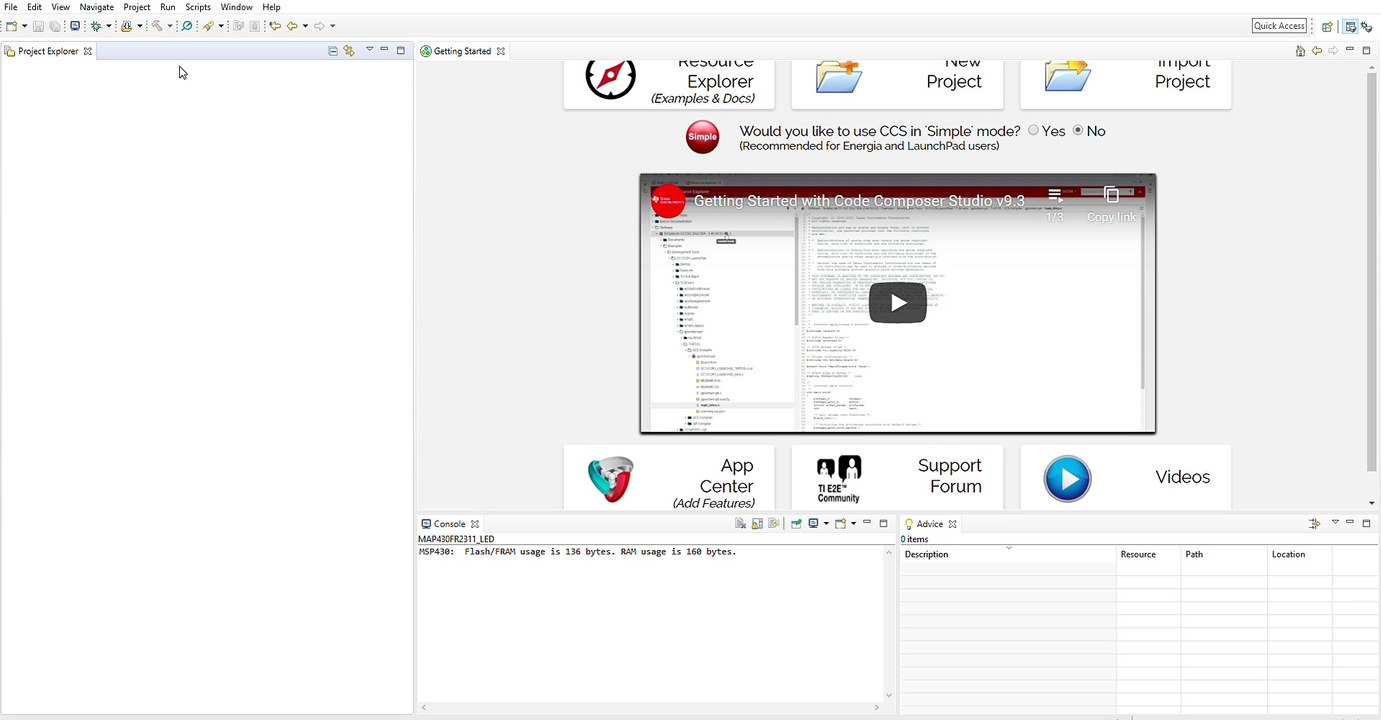Open the Scripts menu

(198, 7)
